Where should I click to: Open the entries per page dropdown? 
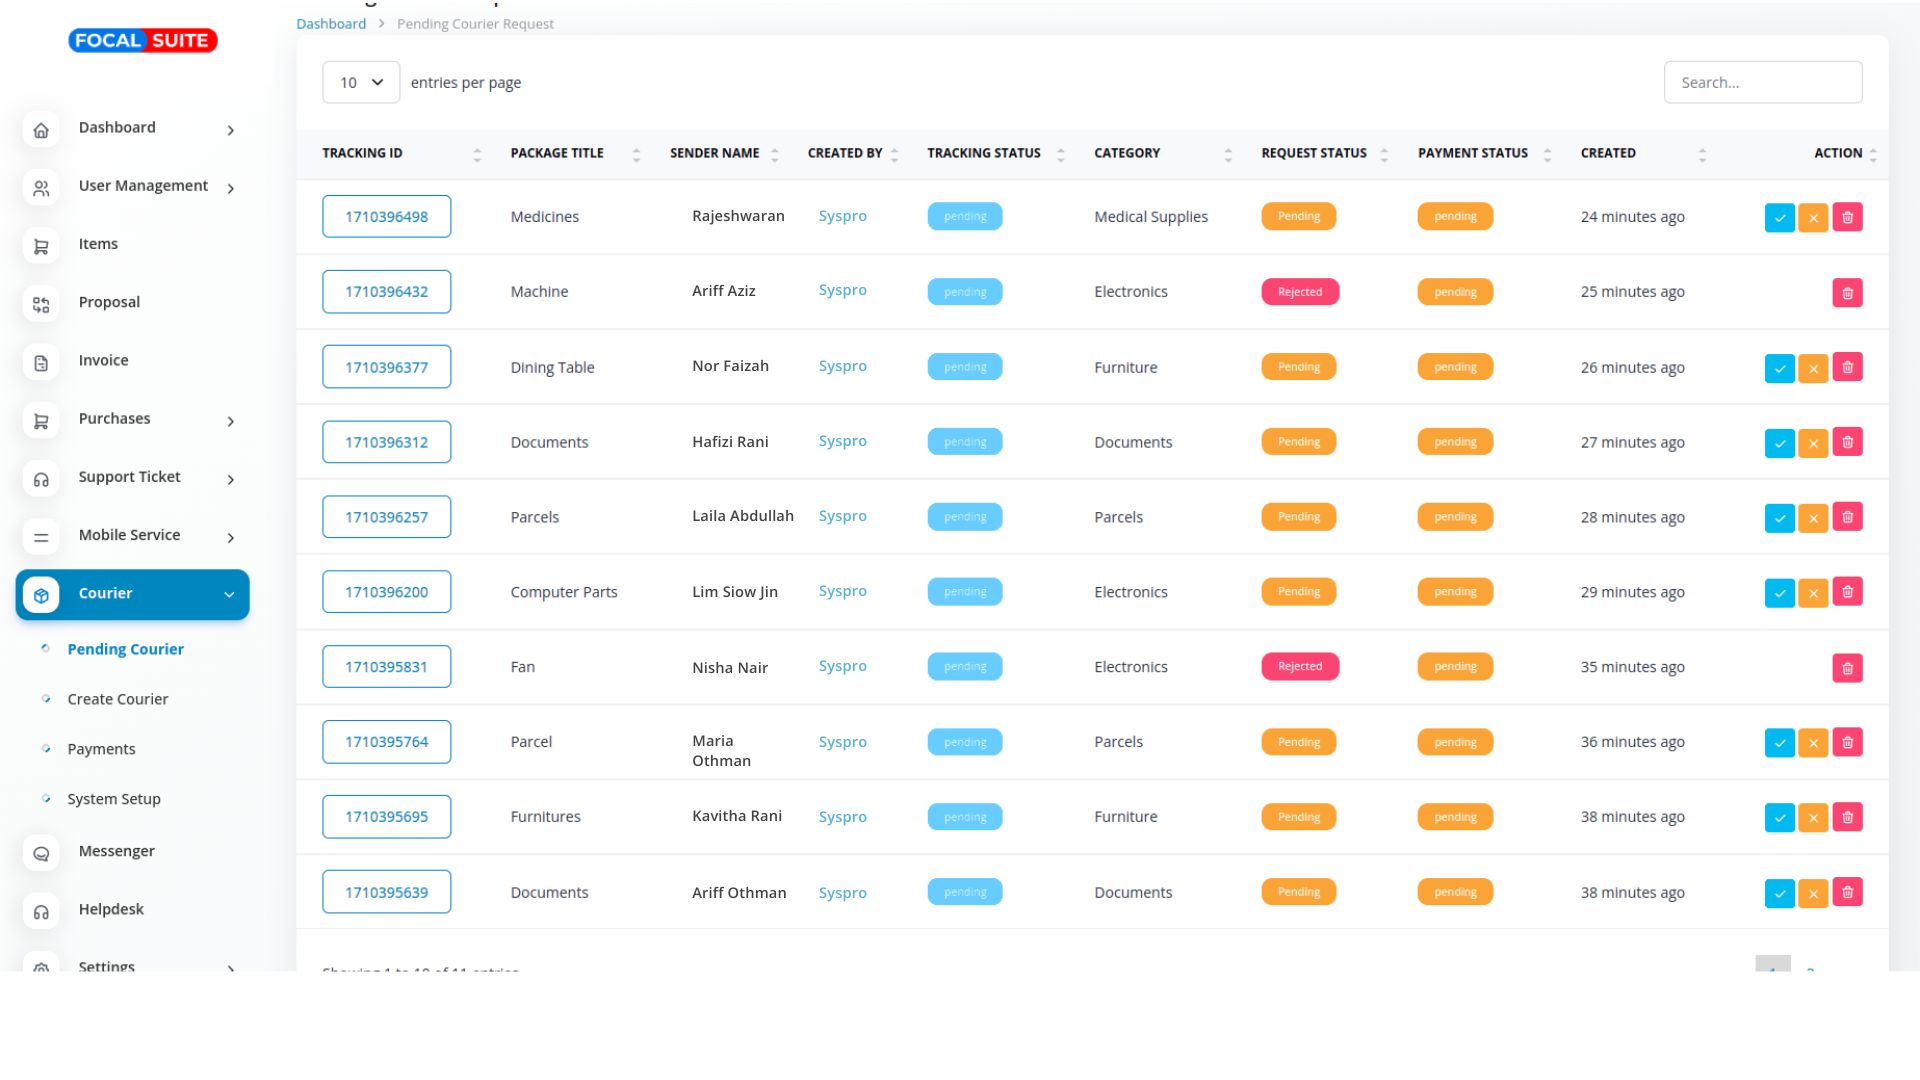coord(360,82)
